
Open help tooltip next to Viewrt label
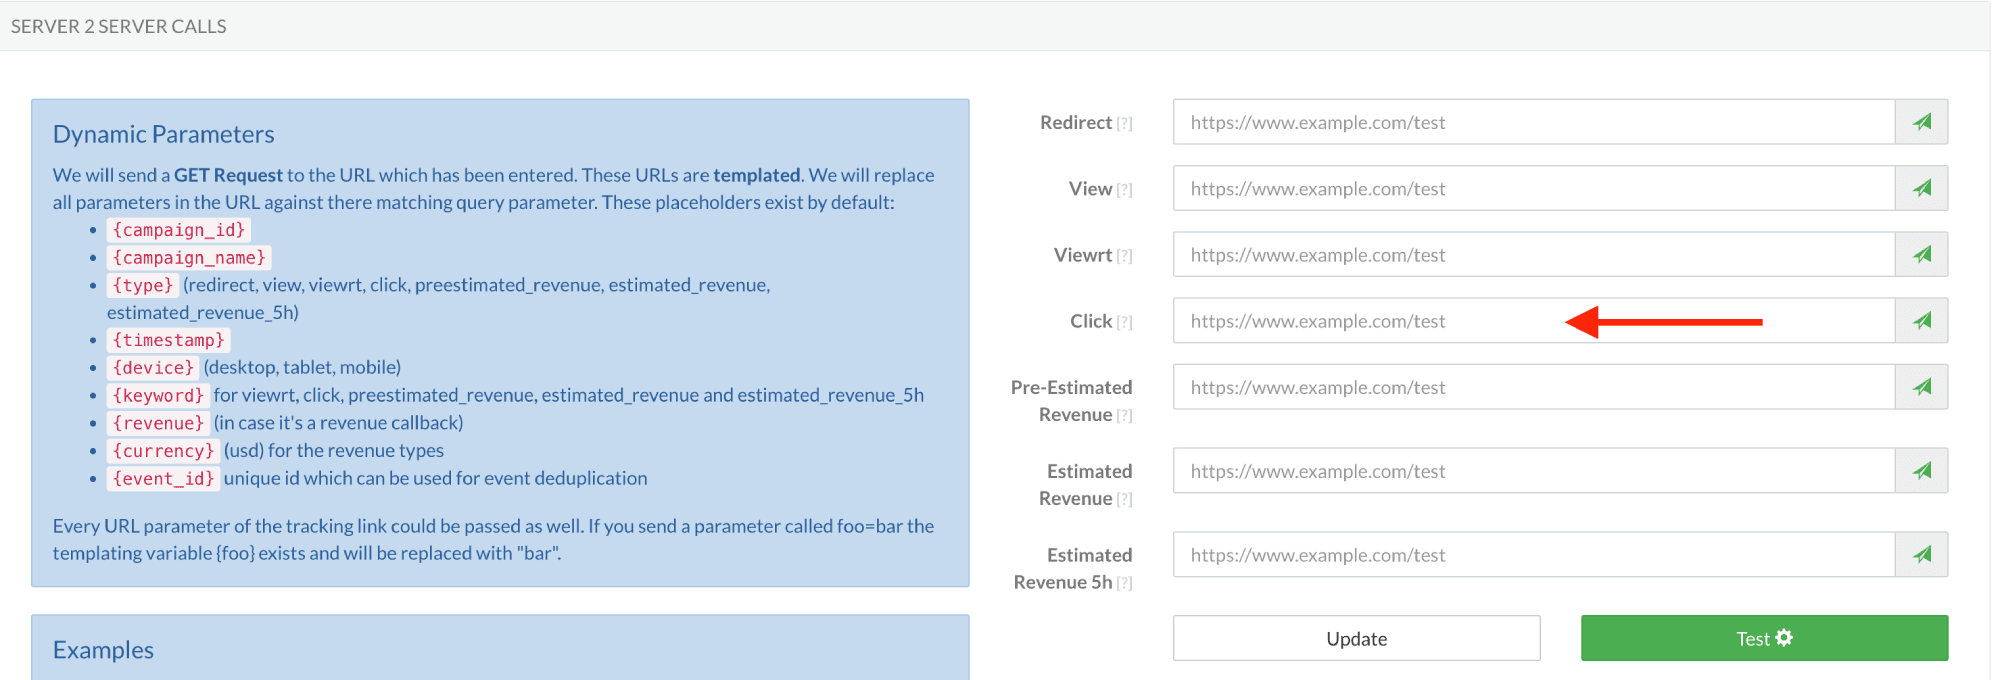(x=1125, y=256)
